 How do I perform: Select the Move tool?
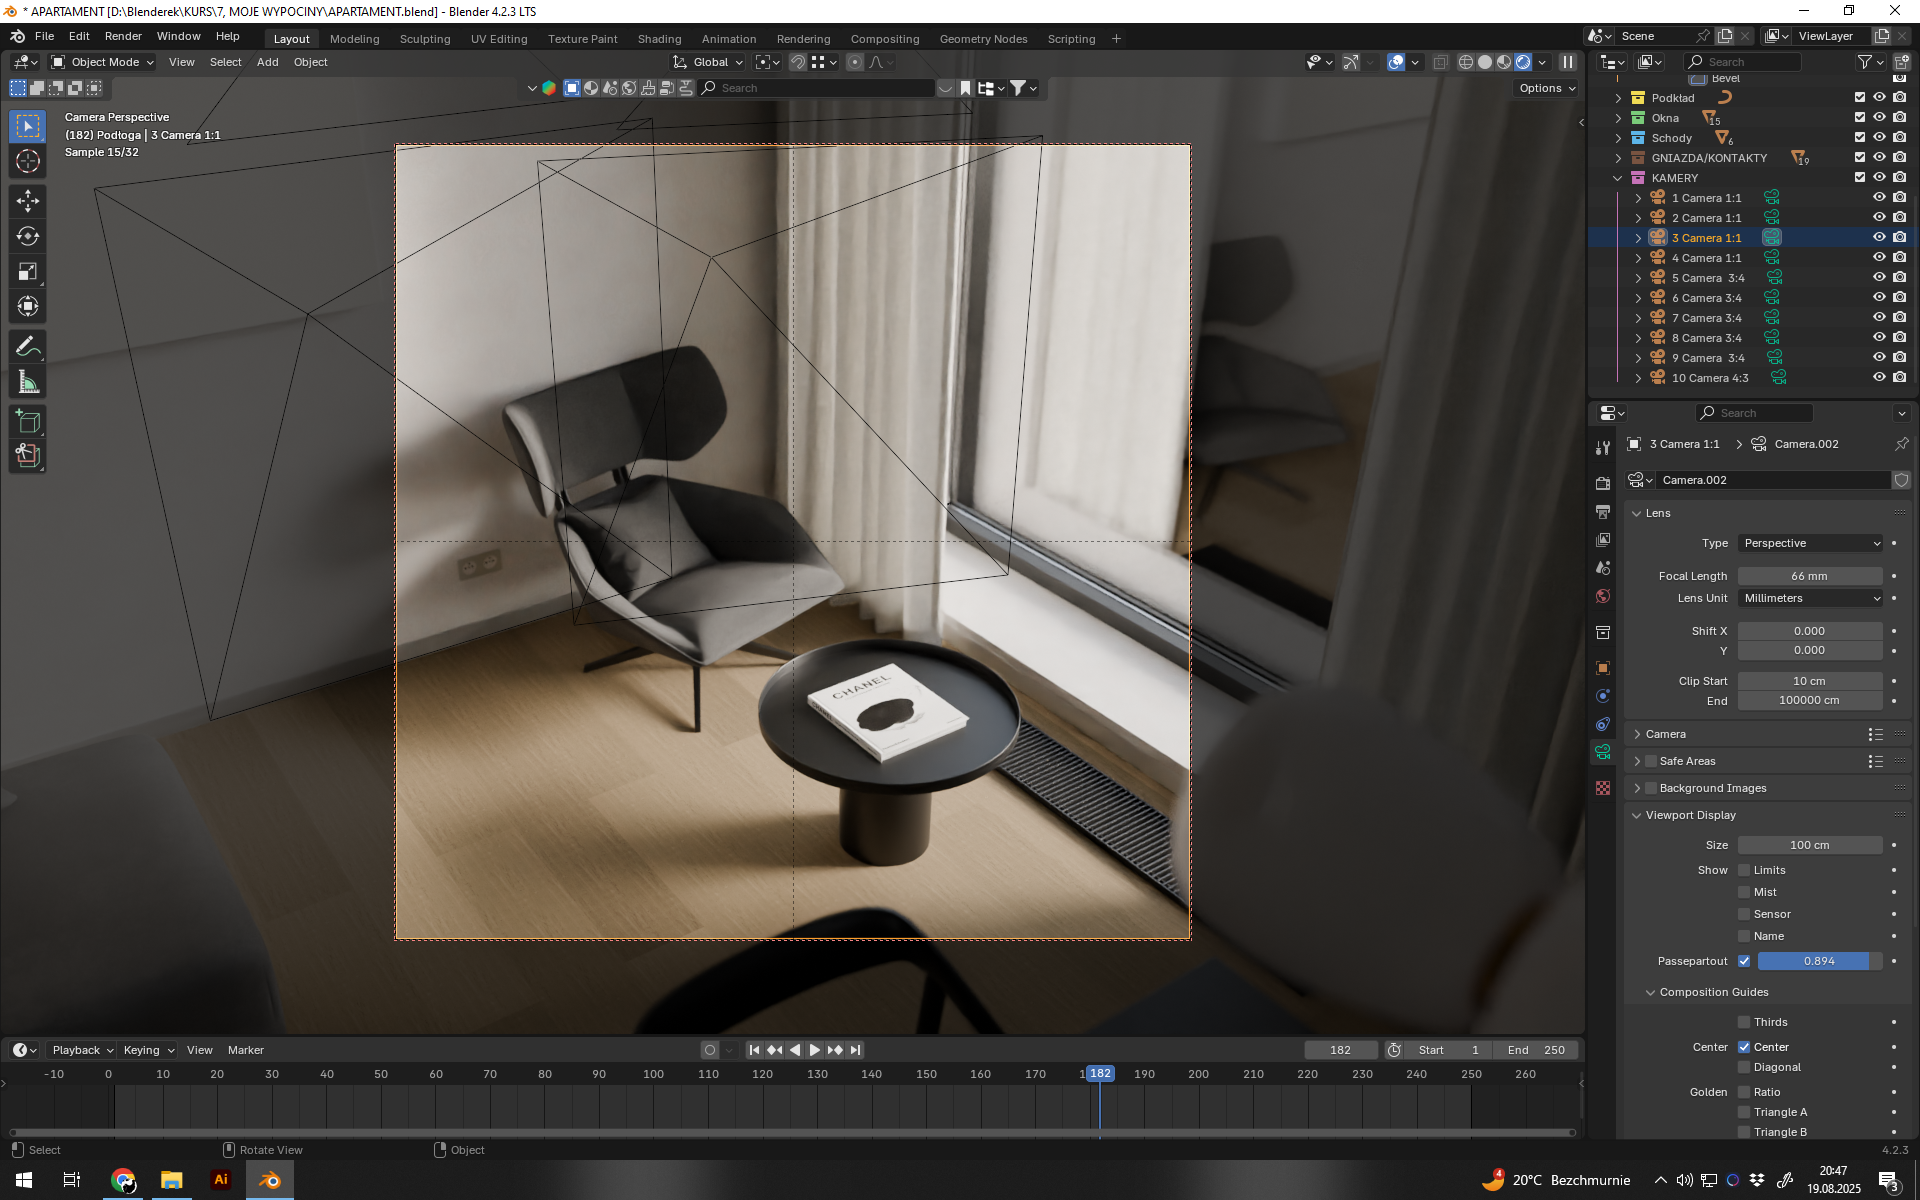[x=28, y=201]
